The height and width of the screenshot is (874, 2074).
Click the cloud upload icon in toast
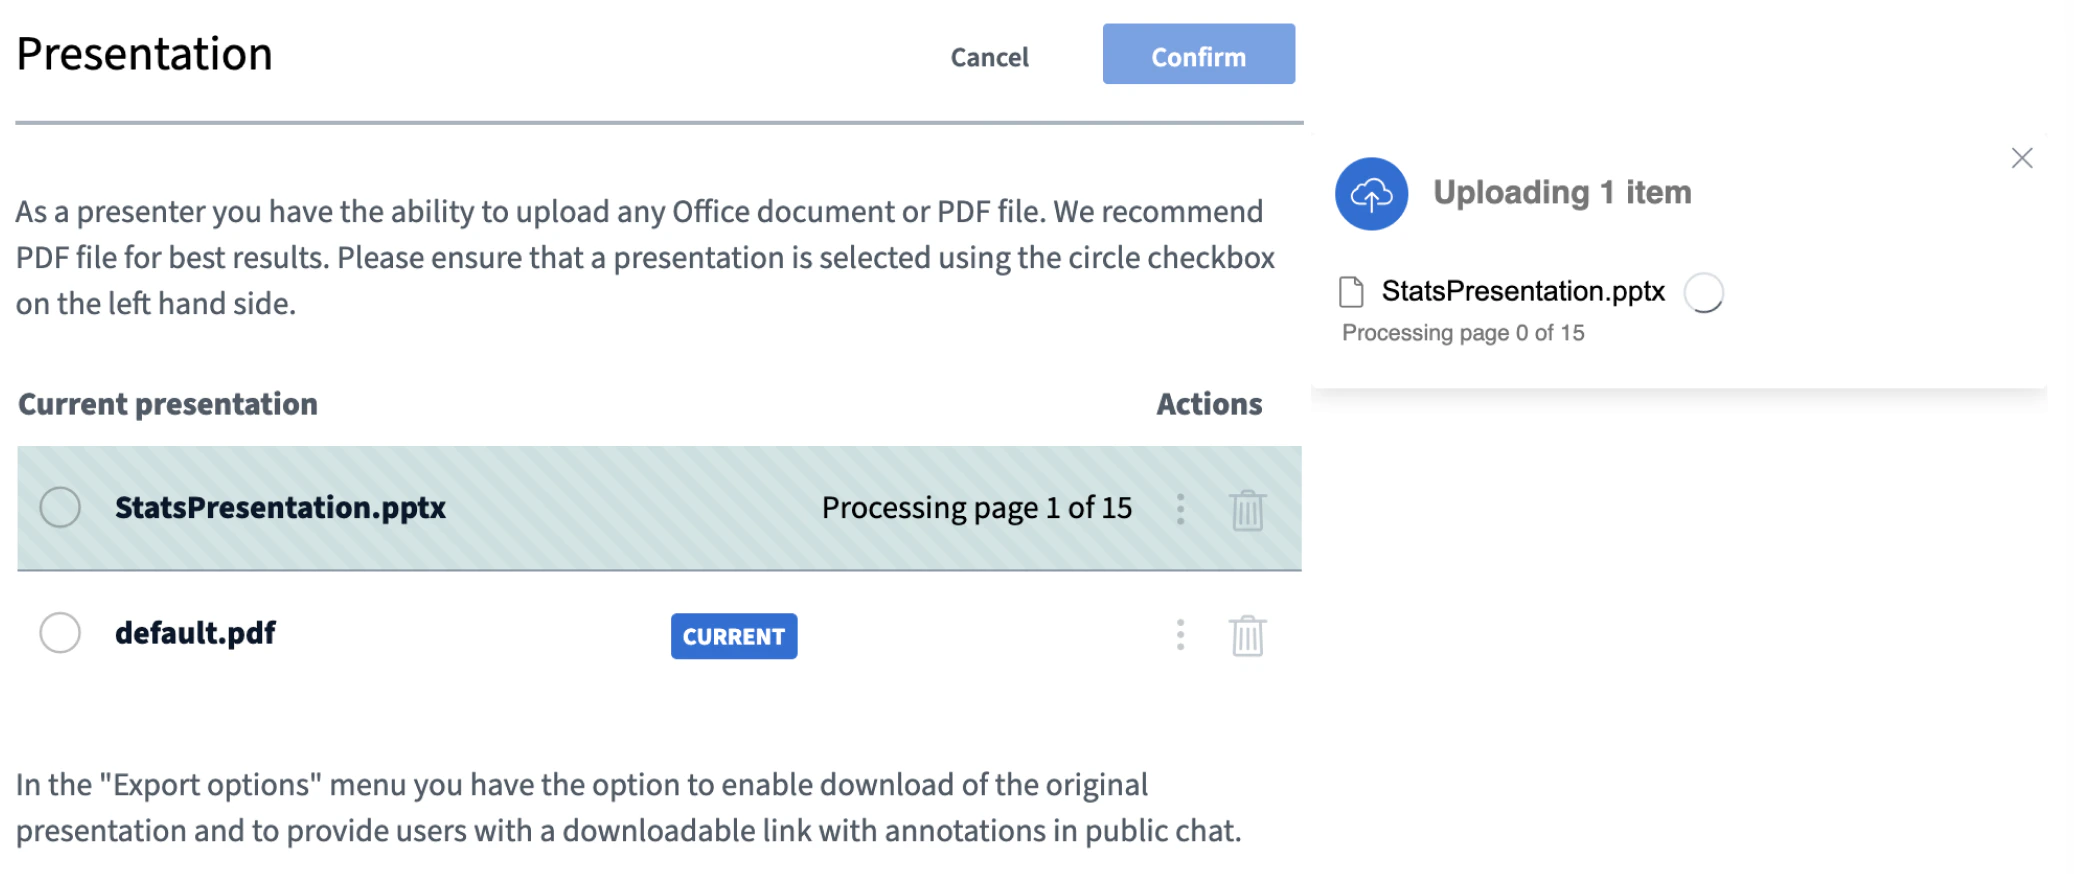coord(1371,194)
